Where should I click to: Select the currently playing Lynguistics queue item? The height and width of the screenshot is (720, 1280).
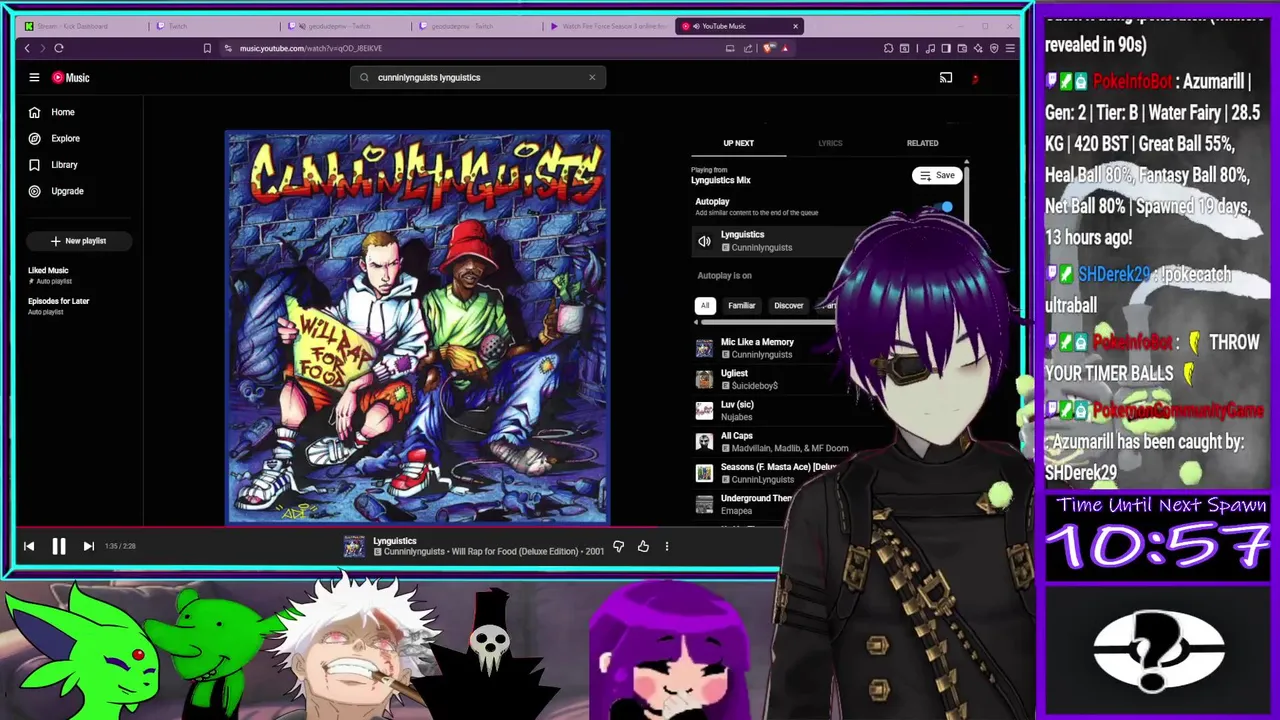click(x=770, y=241)
